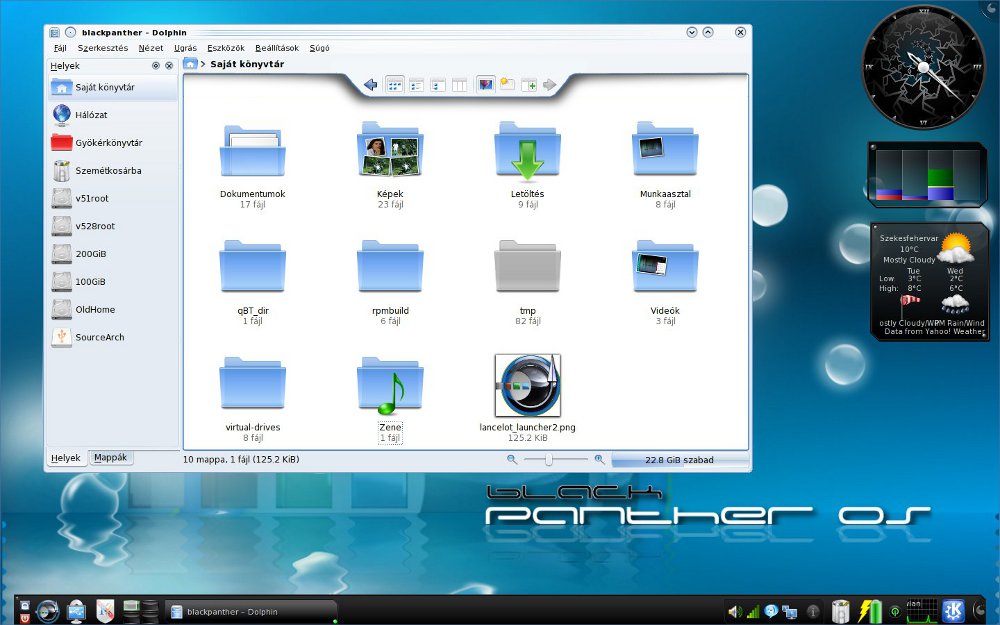Click the Saját könyvtár breadcrumb label
The image size is (1000, 625).
[247, 64]
